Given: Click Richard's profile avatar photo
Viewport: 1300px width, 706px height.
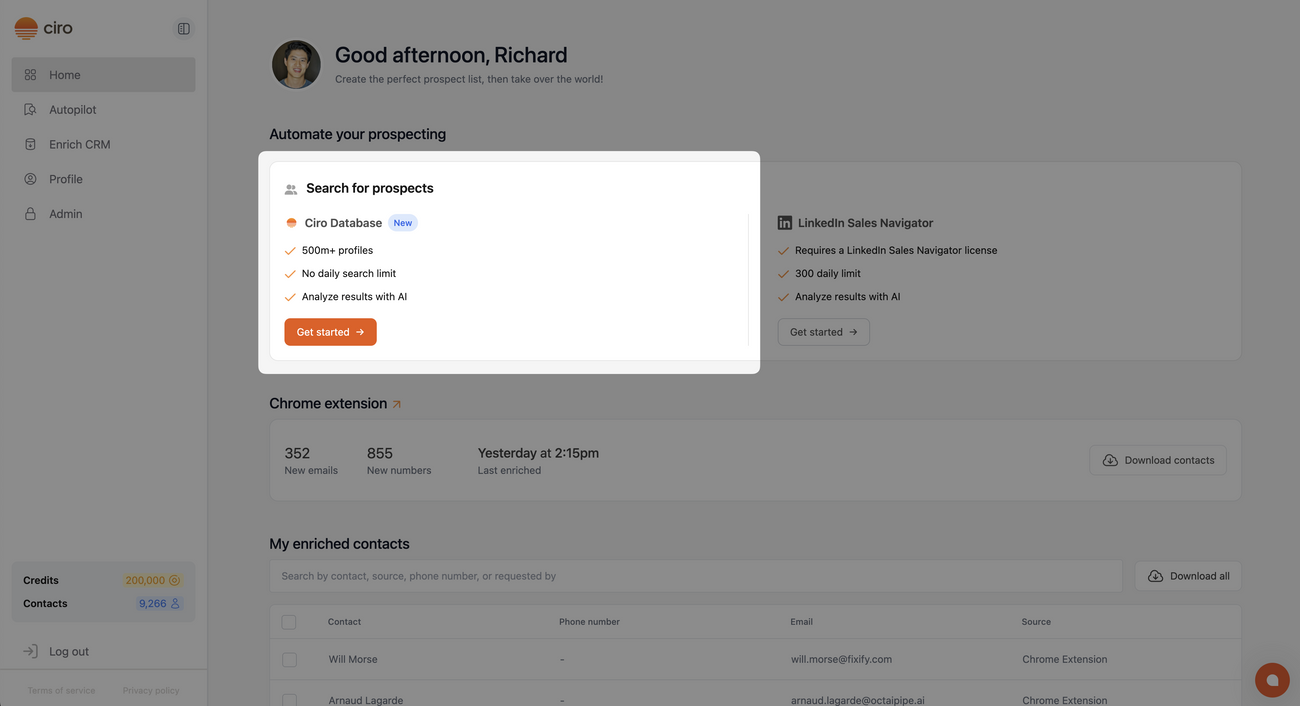Looking at the screenshot, I should 296,65.
